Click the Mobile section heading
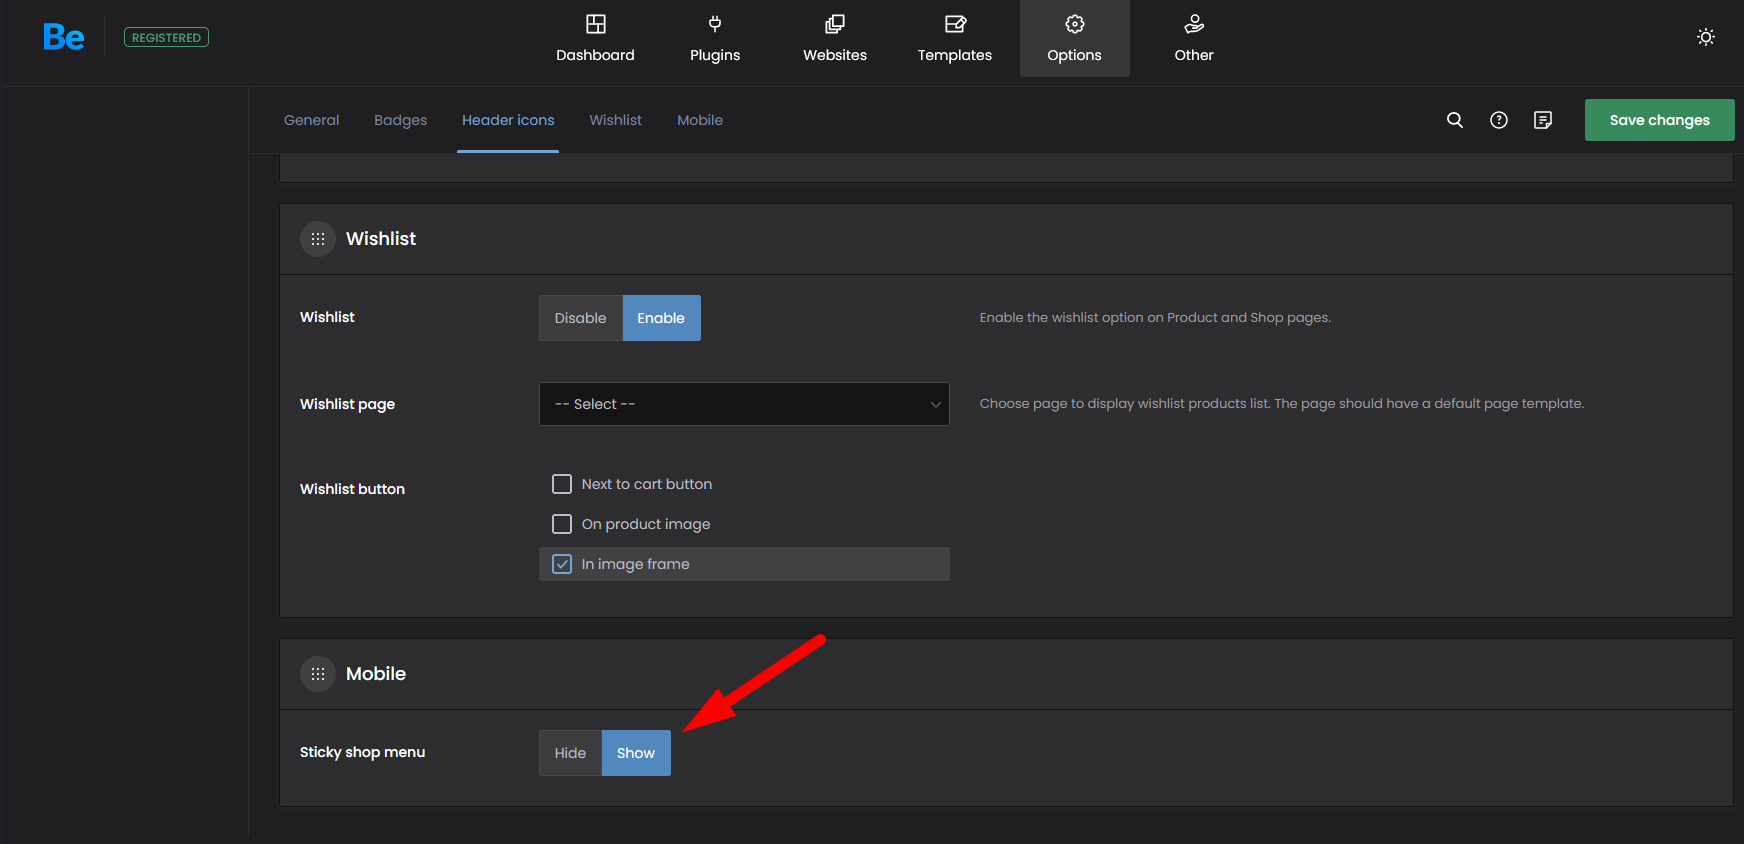Screen dimensions: 1744x844 pos(376,674)
